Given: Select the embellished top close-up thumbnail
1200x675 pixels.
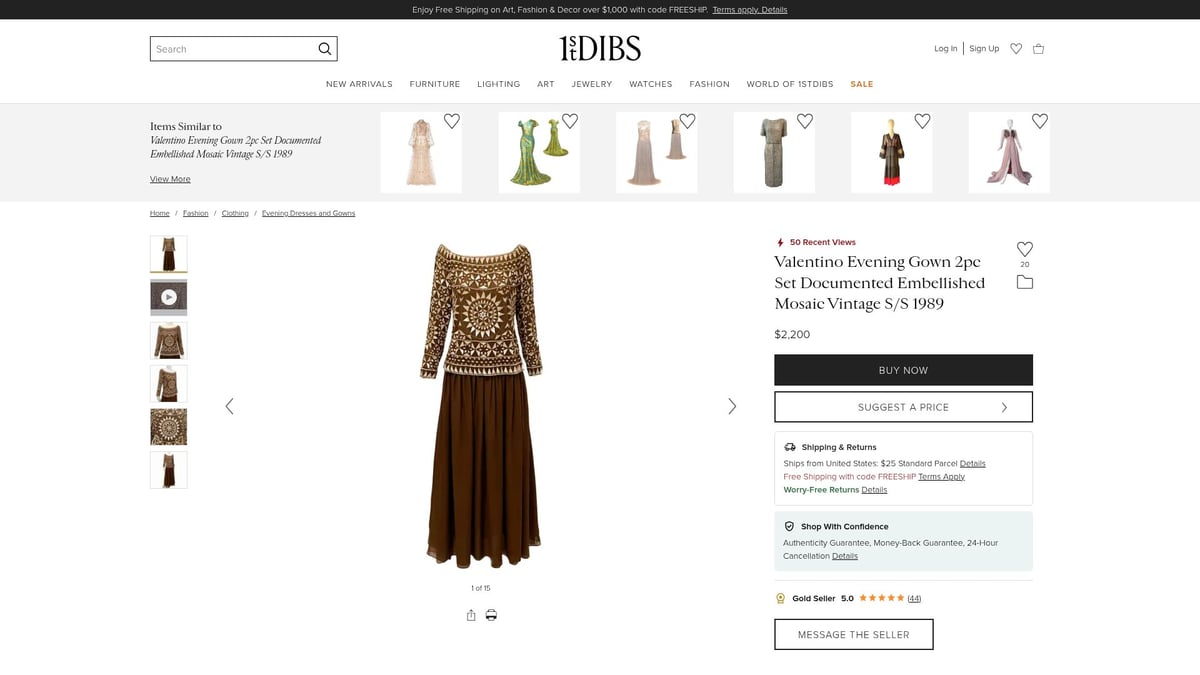Looking at the screenshot, I should pos(169,340).
